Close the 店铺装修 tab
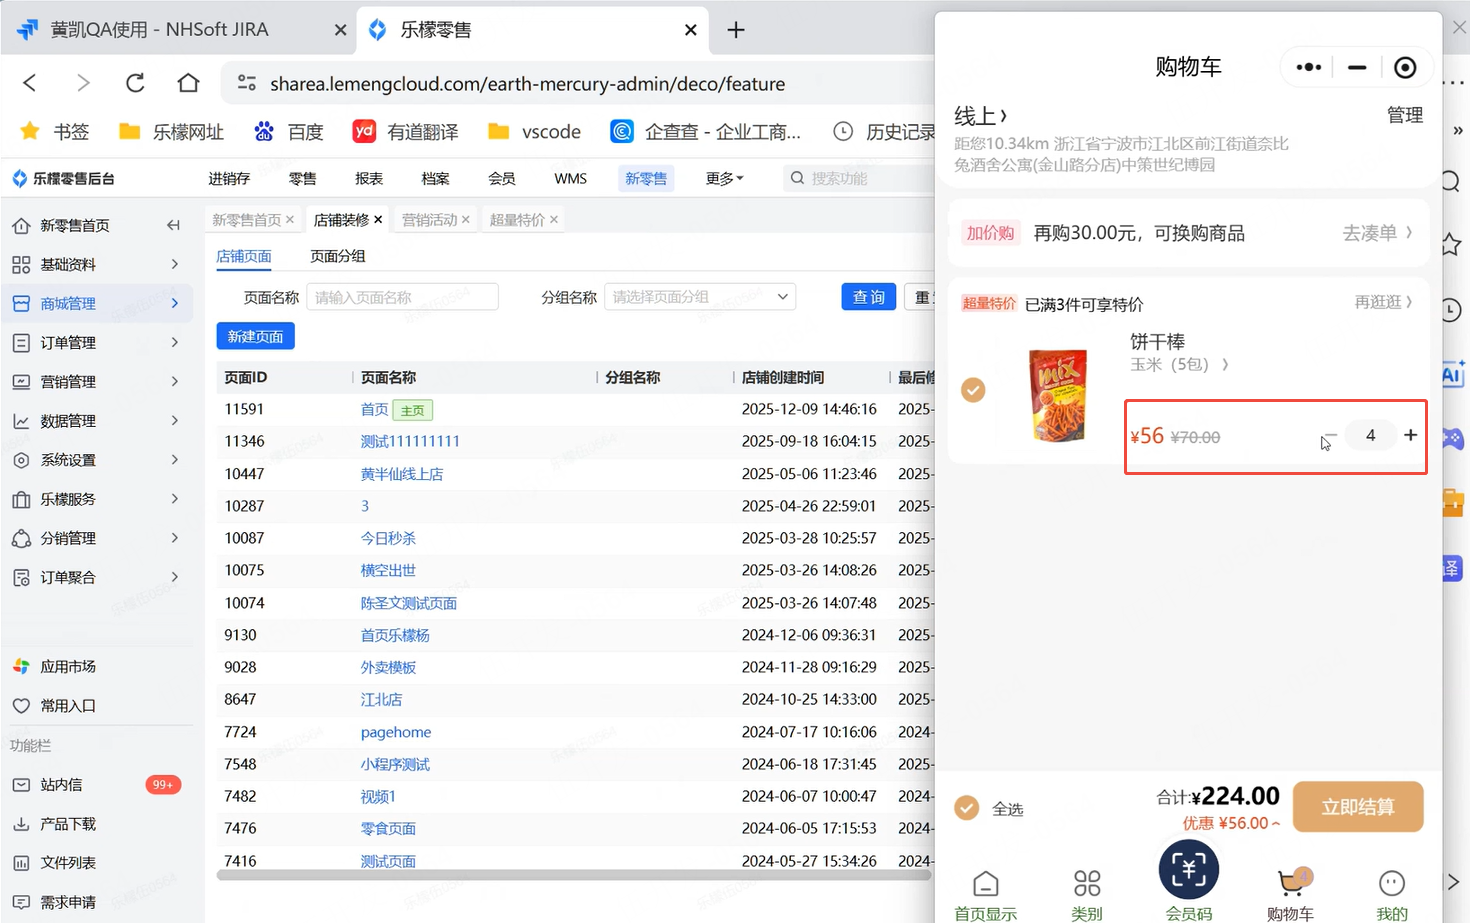Viewport: 1470px width, 923px height. [378, 219]
